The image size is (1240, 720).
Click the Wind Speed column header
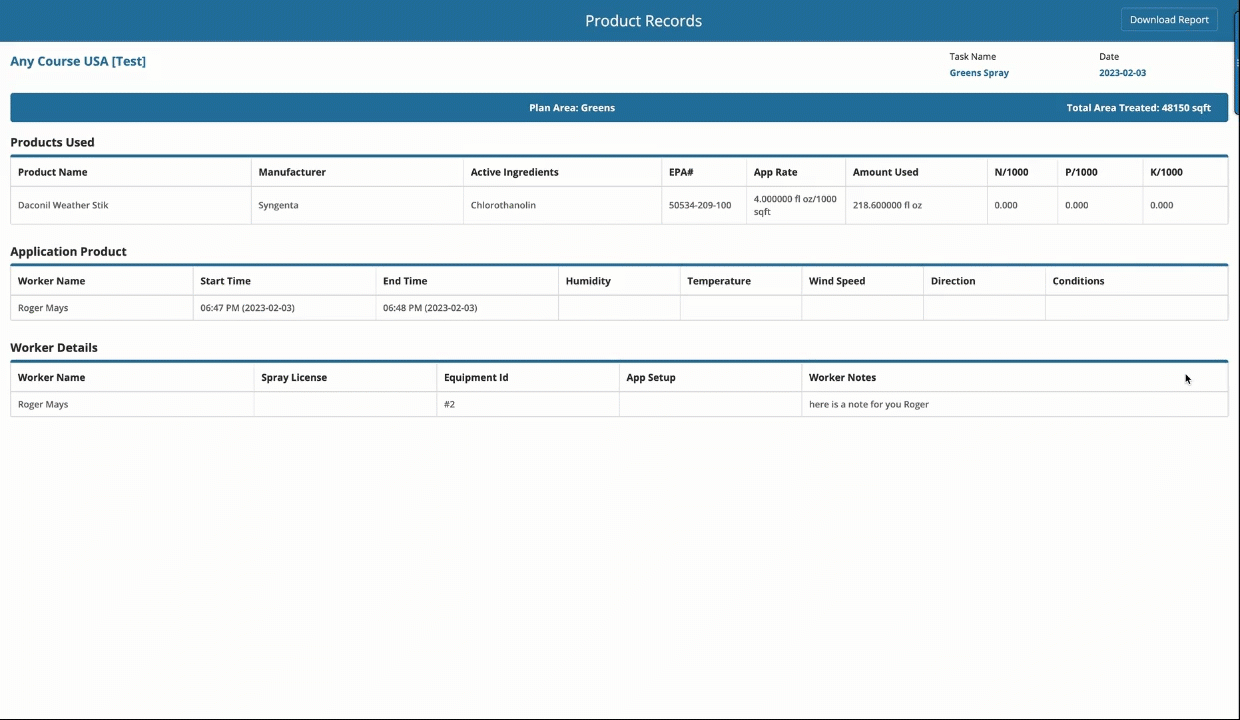click(x=837, y=281)
